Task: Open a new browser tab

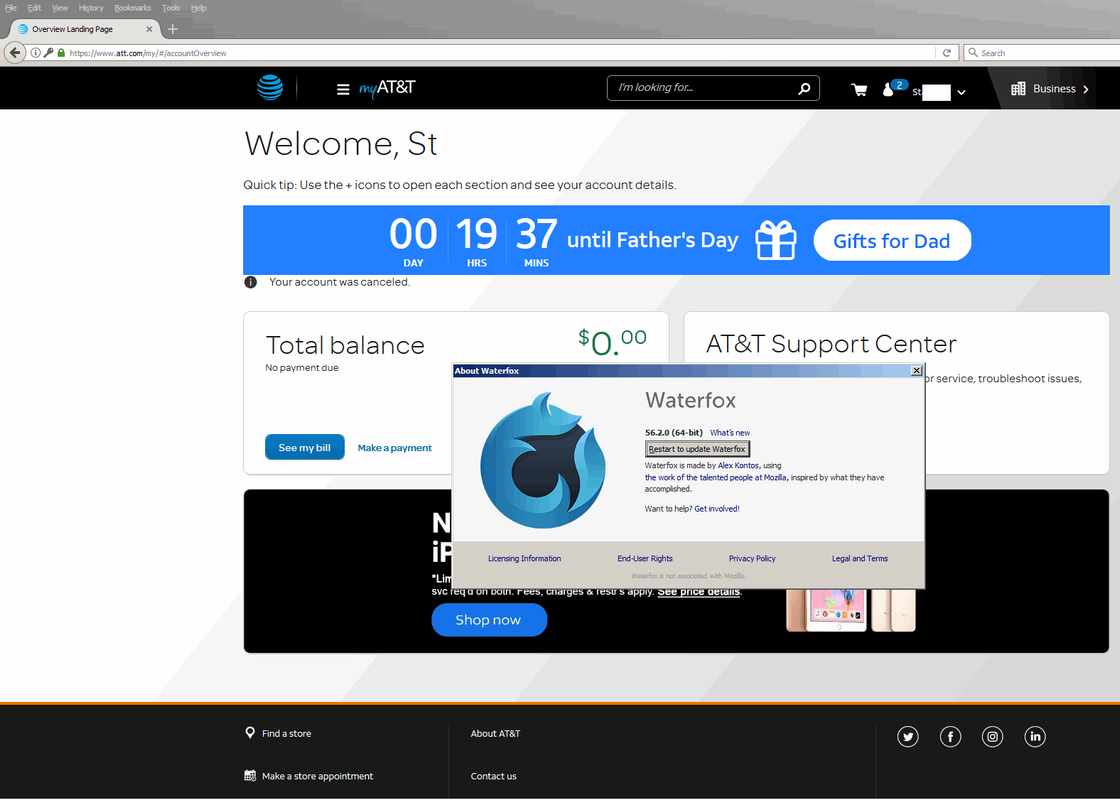Action: 172,29
